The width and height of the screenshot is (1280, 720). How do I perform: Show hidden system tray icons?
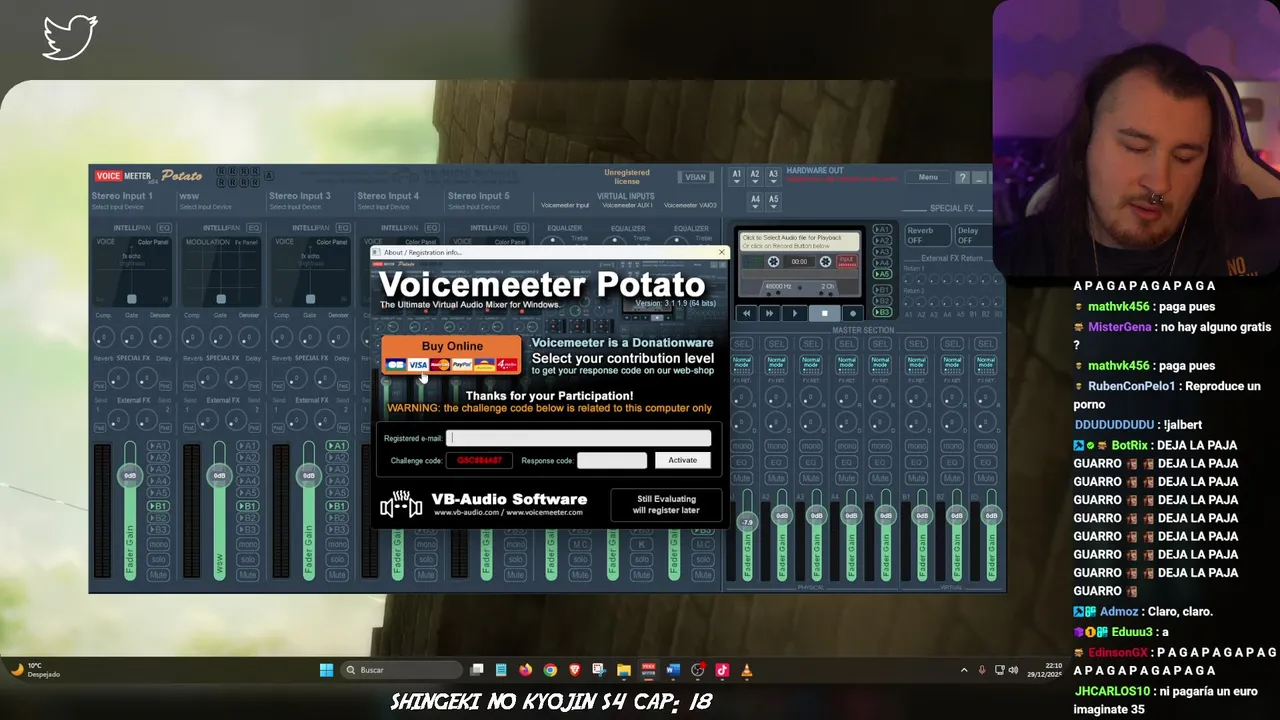(964, 670)
